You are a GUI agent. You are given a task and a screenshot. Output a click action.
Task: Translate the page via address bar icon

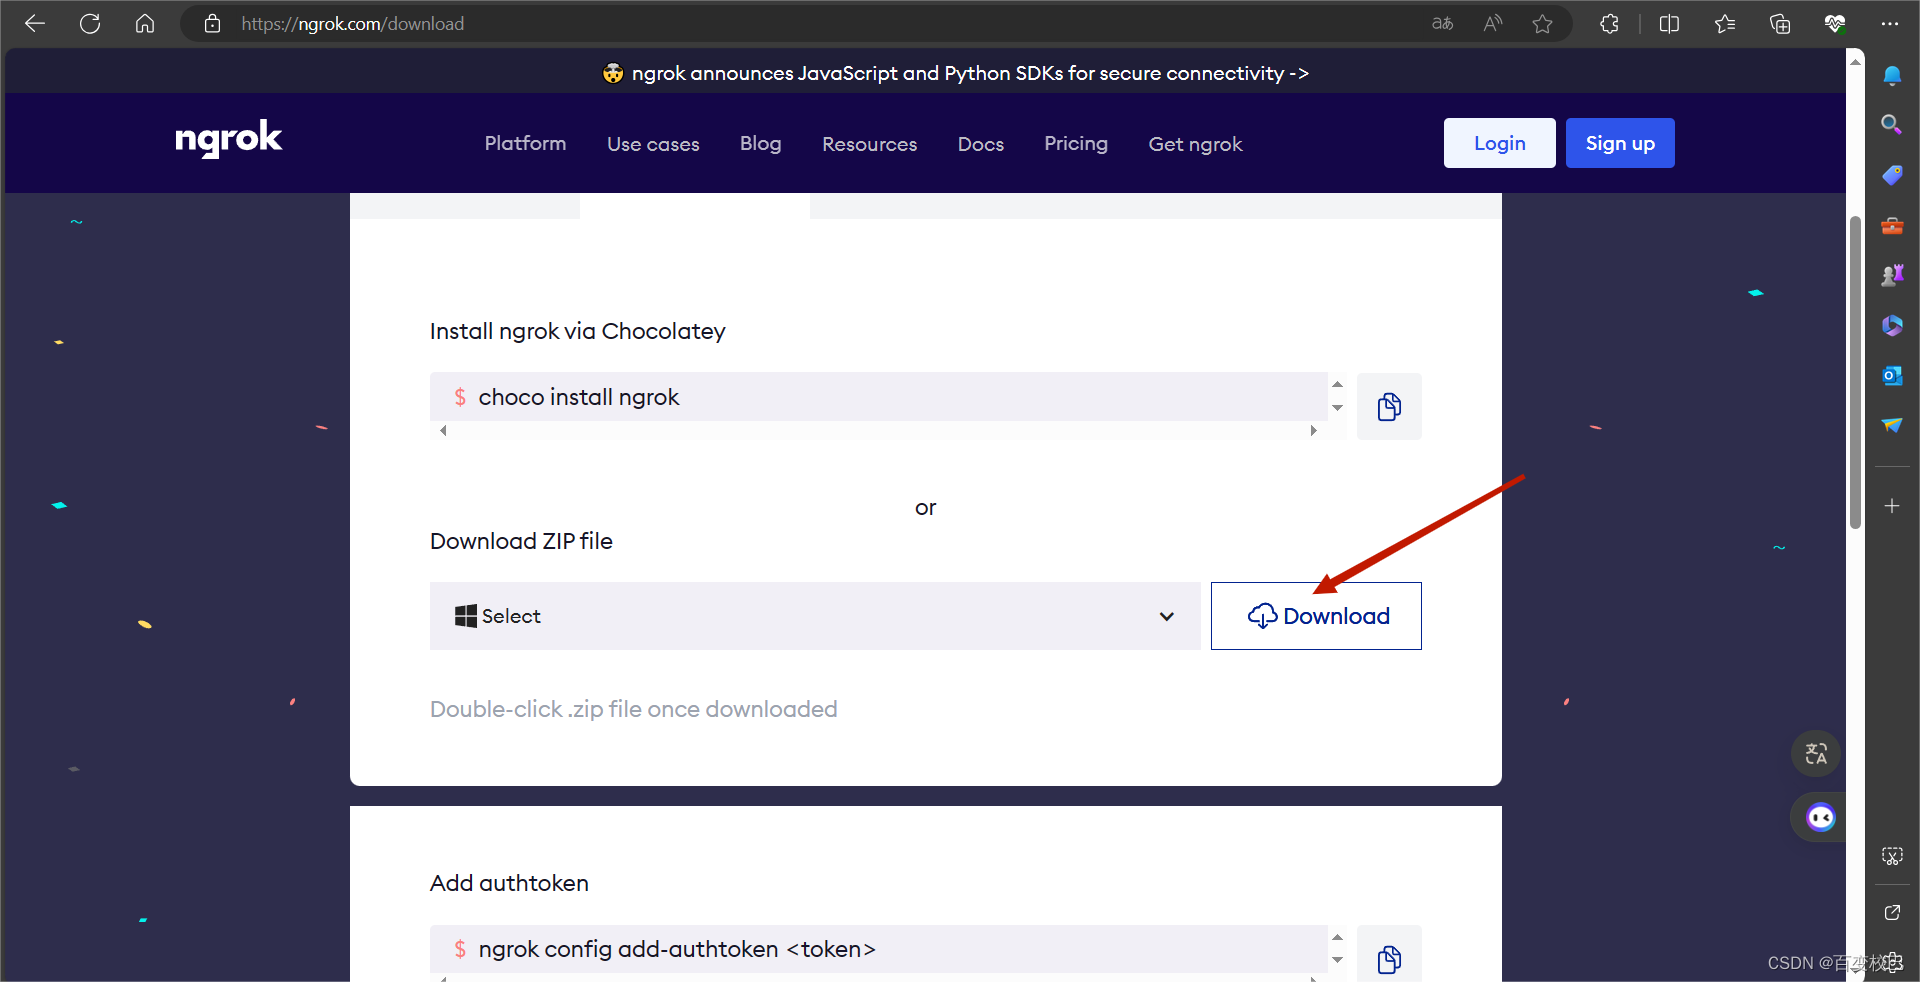[x=1442, y=23]
